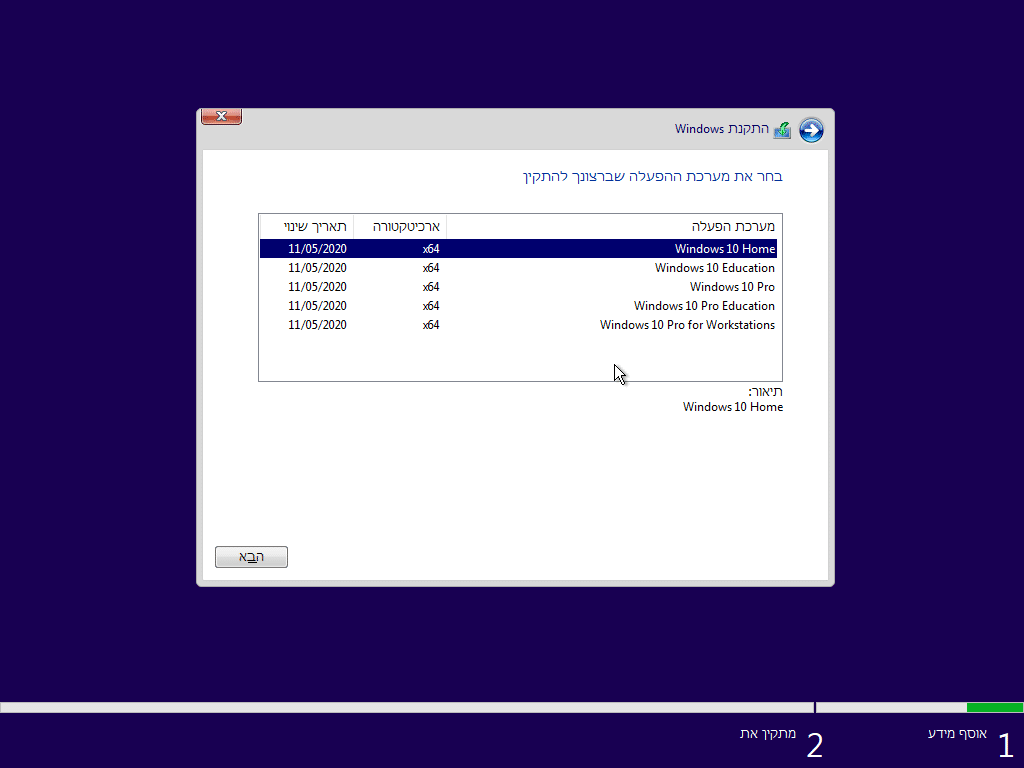Choose Windows 10 Pro from the list
This screenshot has width=1024, height=768.
pyautogui.click(x=731, y=287)
